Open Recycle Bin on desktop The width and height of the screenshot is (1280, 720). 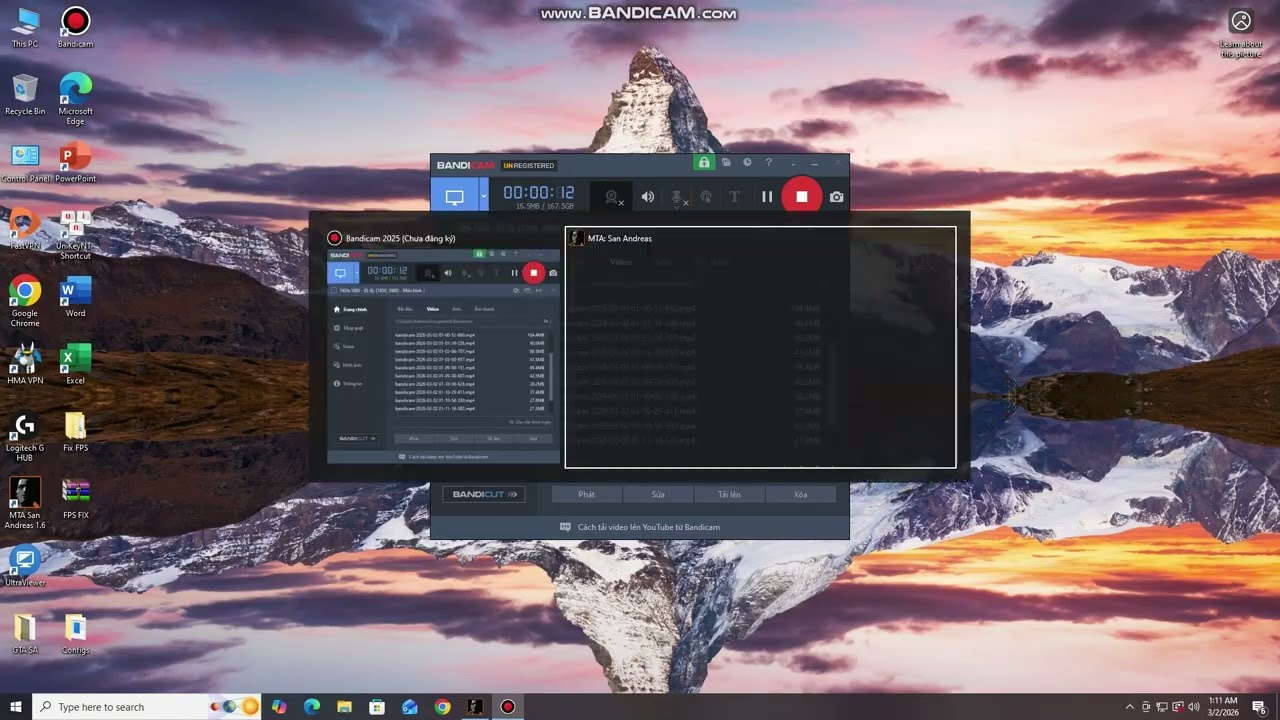(x=25, y=95)
